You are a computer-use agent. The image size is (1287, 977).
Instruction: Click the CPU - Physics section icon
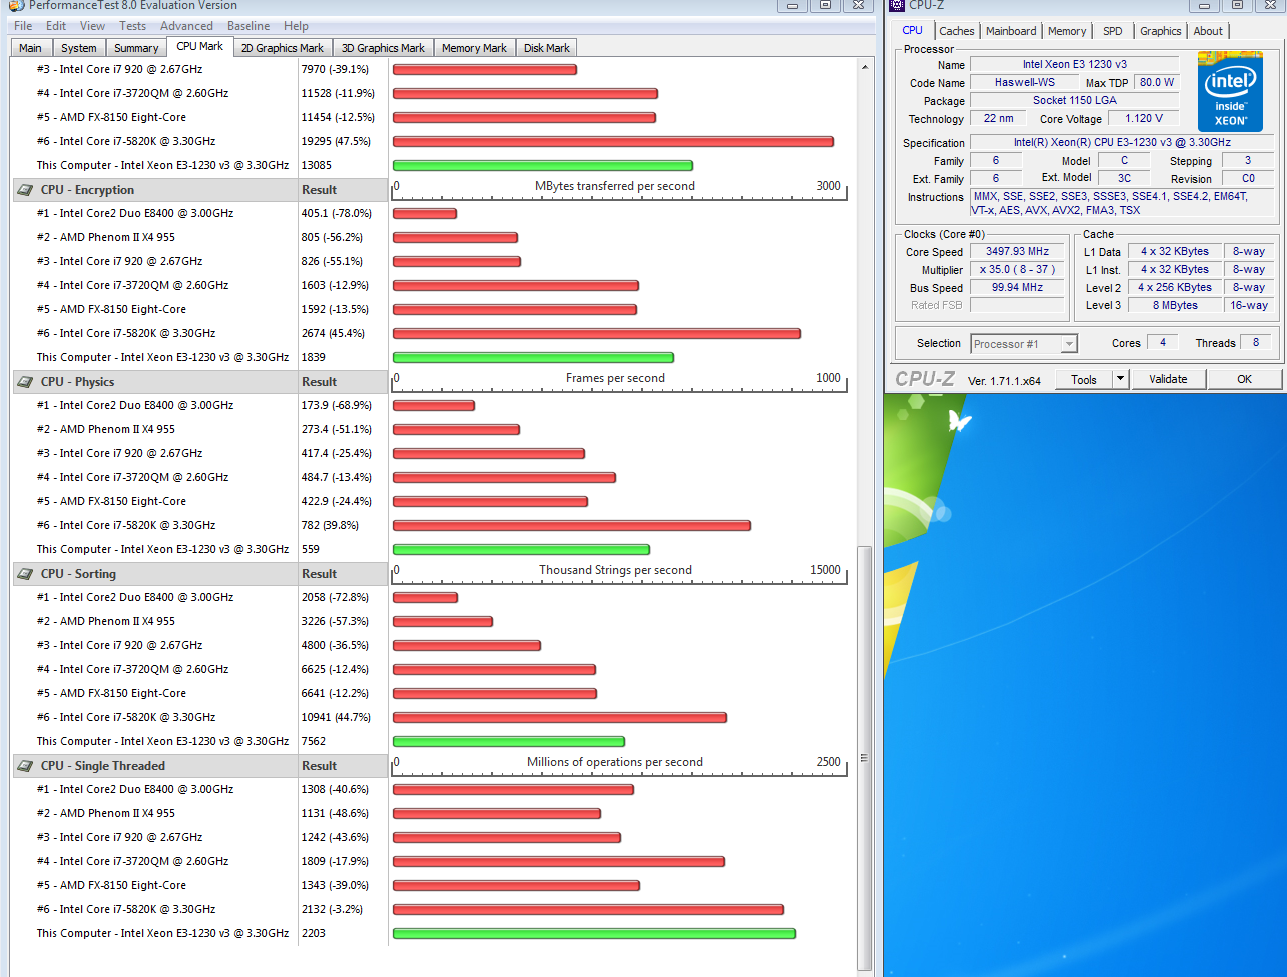pyautogui.click(x=24, y=382)
